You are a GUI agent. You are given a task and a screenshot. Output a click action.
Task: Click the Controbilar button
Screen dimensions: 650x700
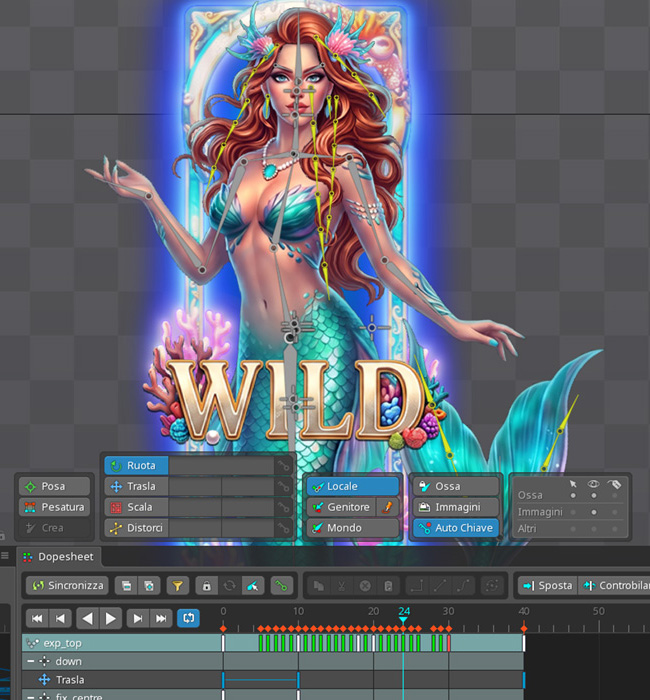[x=615, y=585]
